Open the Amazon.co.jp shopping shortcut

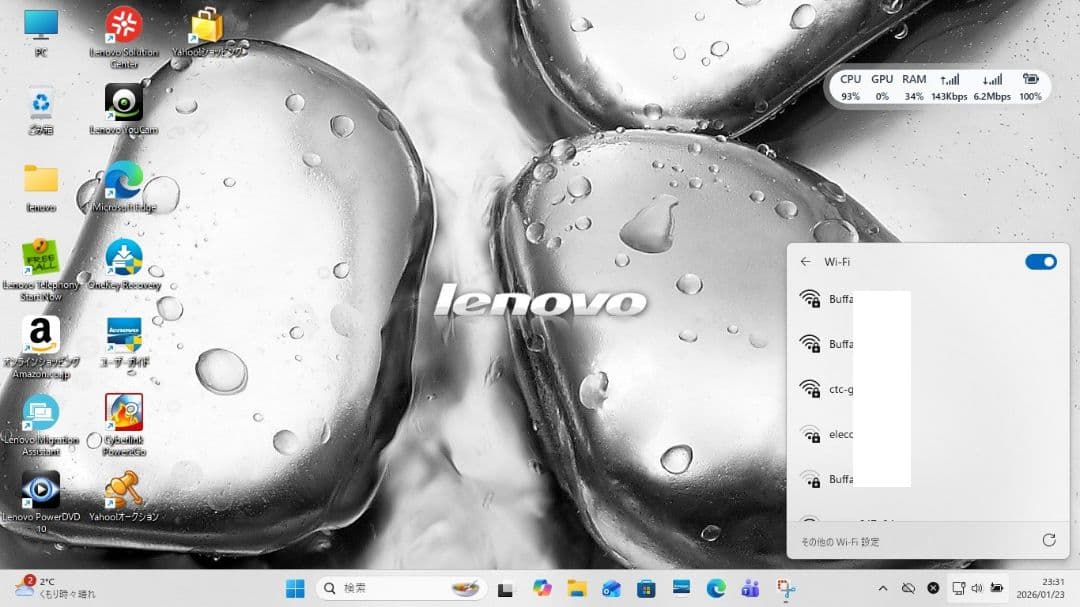coord(41,347)
